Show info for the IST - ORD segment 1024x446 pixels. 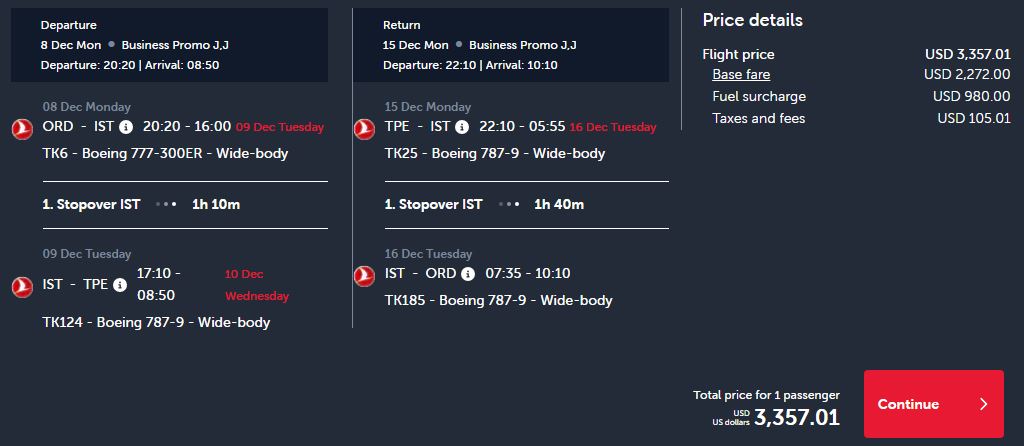(466, 274)
